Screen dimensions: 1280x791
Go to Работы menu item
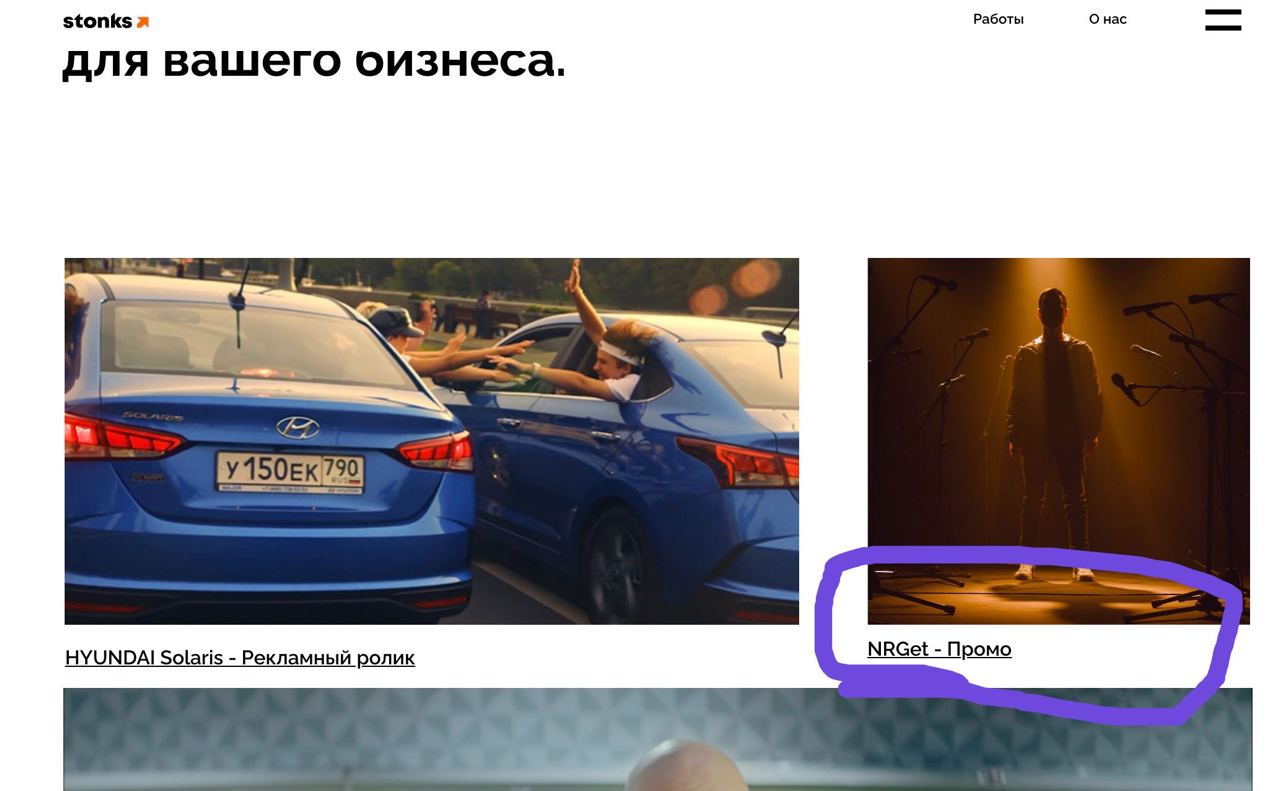pyautogui.click(x=998, y=19)
